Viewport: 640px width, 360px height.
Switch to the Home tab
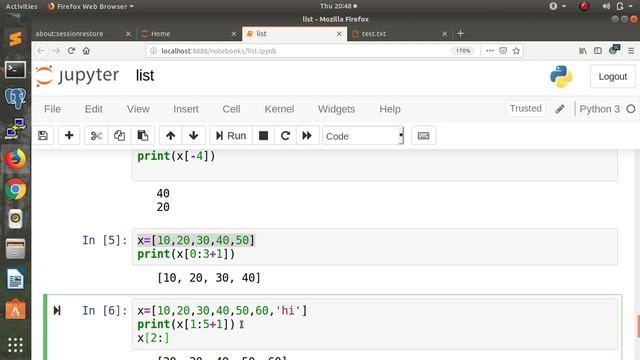tap(188, 33)
